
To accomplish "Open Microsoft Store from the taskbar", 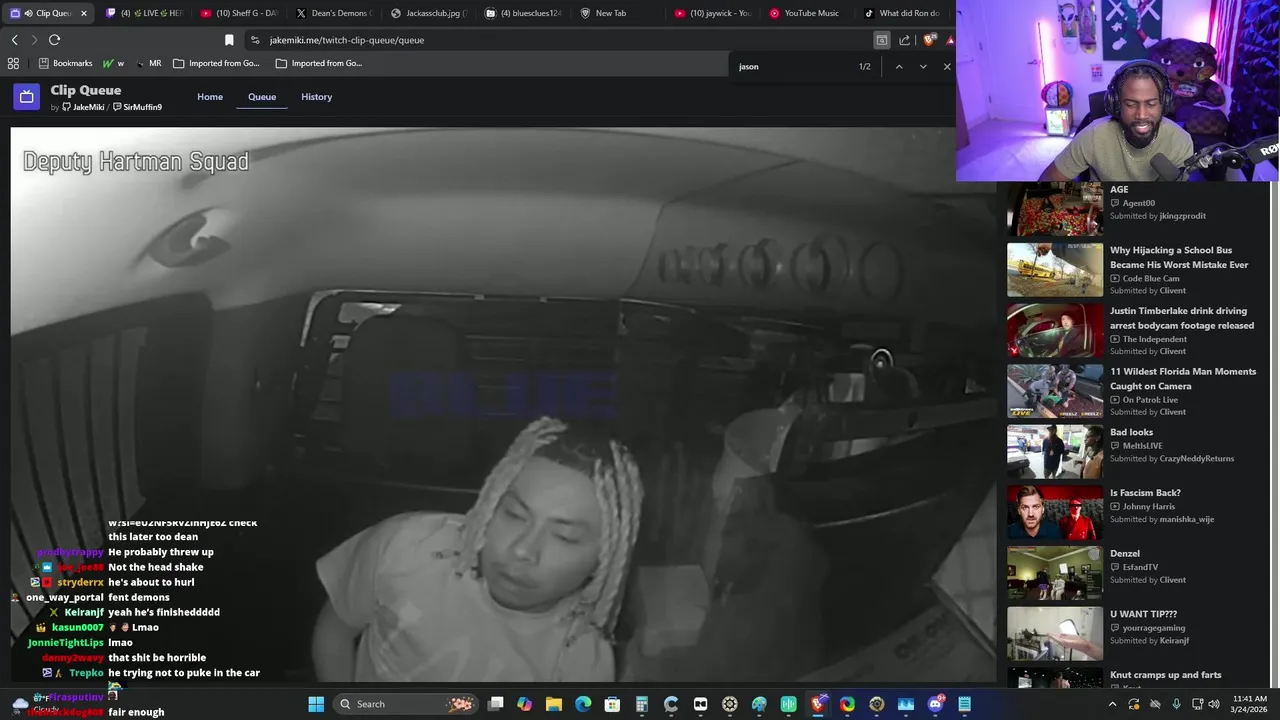I will (612, 704).
